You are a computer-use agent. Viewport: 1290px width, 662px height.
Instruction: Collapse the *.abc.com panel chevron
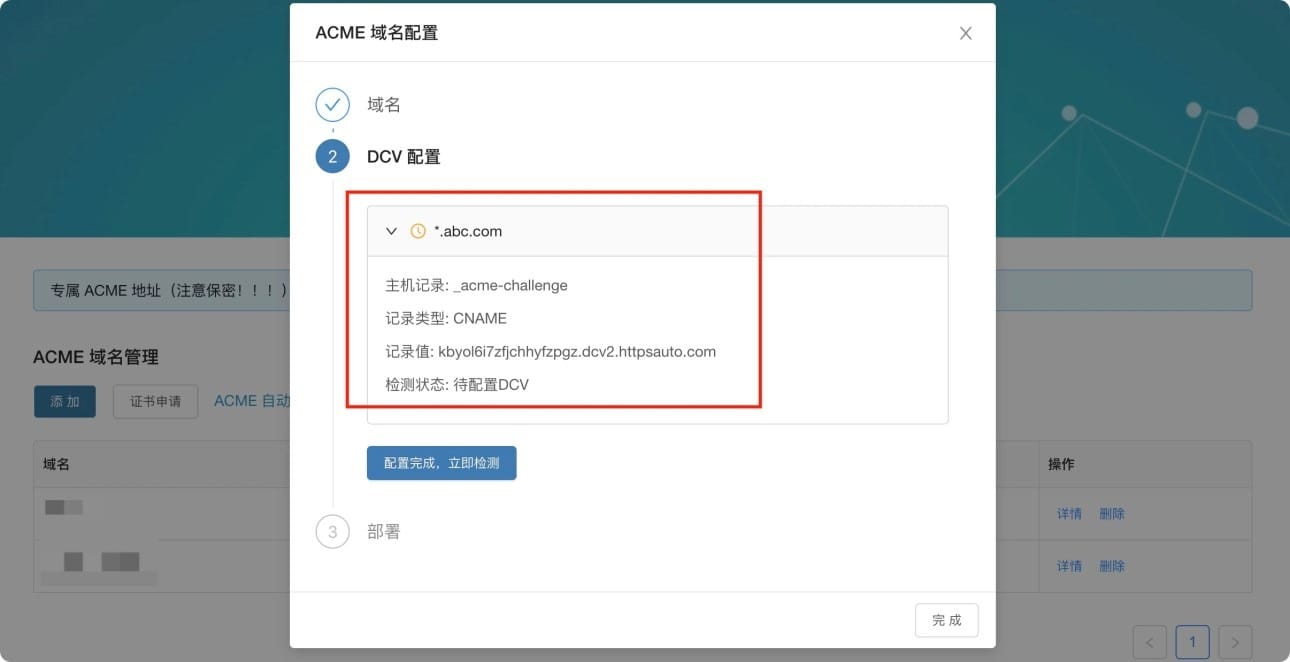[392, 231]
